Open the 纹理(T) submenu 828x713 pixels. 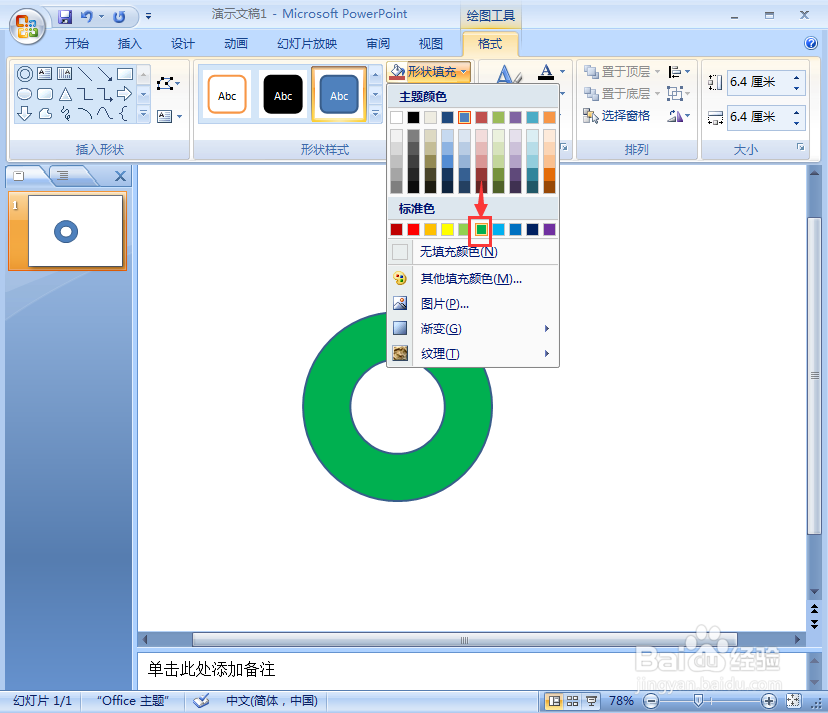pos(473,353)
